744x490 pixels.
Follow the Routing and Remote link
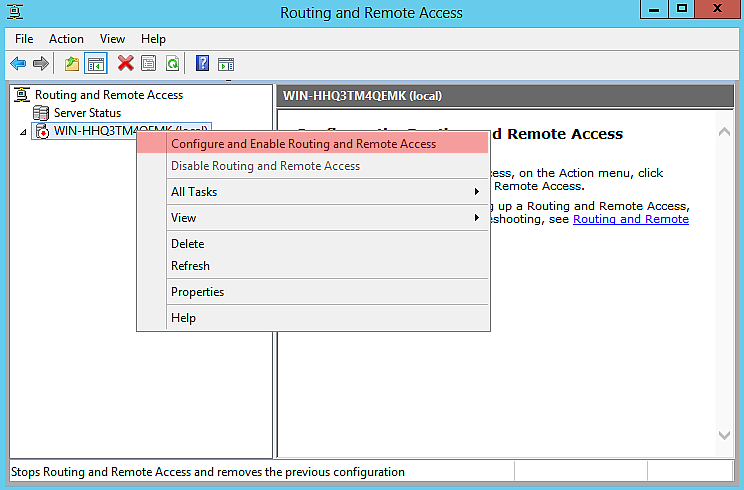point(630,219)
